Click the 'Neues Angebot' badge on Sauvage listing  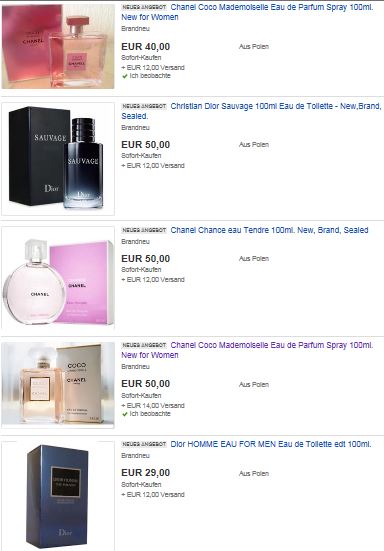[x=144, y=106]
